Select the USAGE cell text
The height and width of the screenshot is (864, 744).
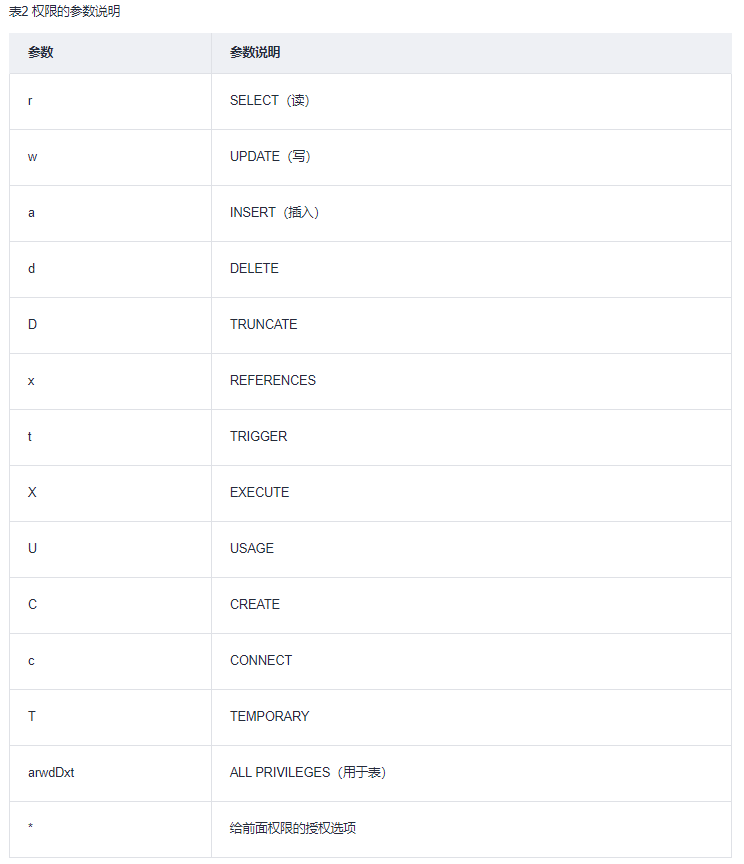pos(251,549)
